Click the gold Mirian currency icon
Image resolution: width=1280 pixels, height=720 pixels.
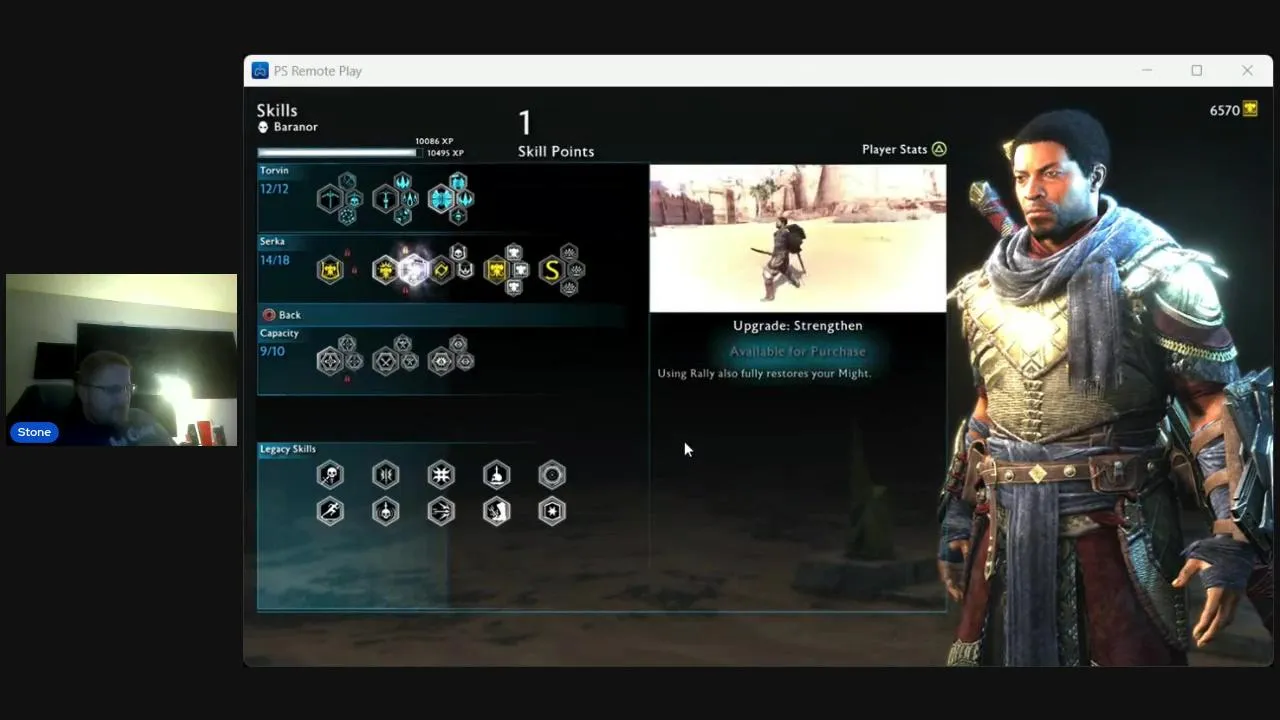(x=1250, y=109)
